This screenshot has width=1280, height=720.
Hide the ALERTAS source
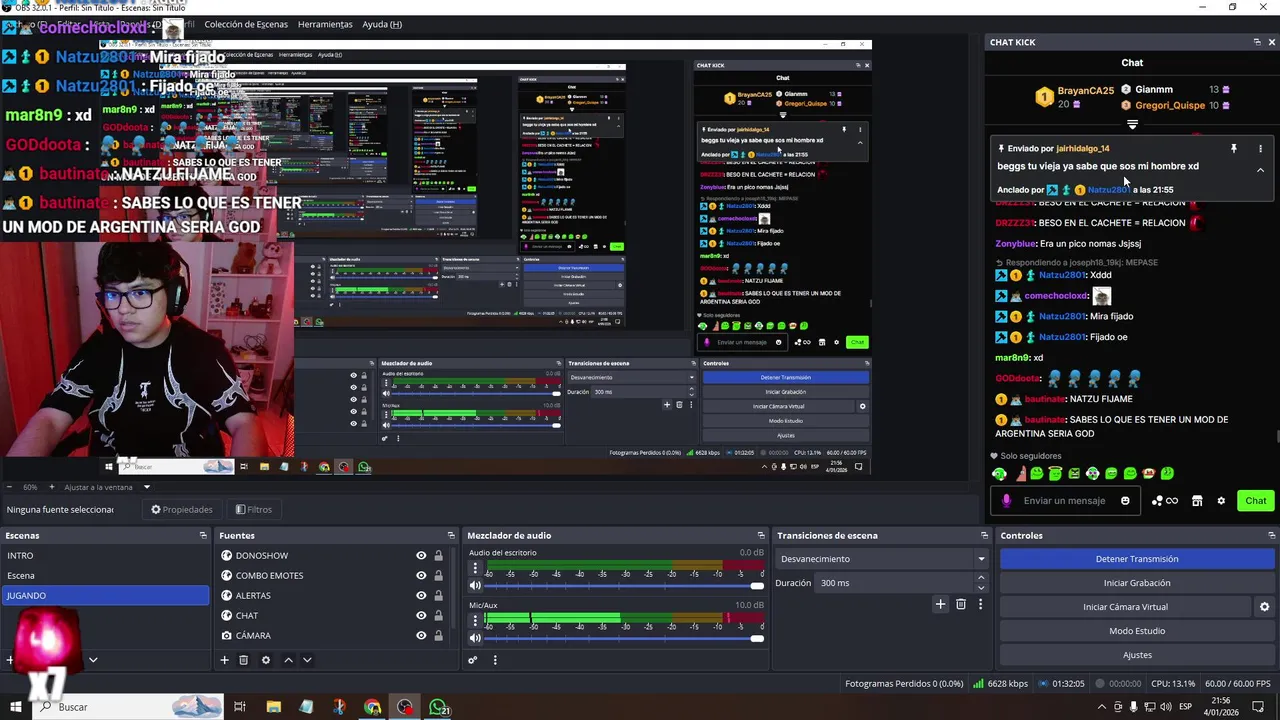pyautogui.click(x=421, y=595)
